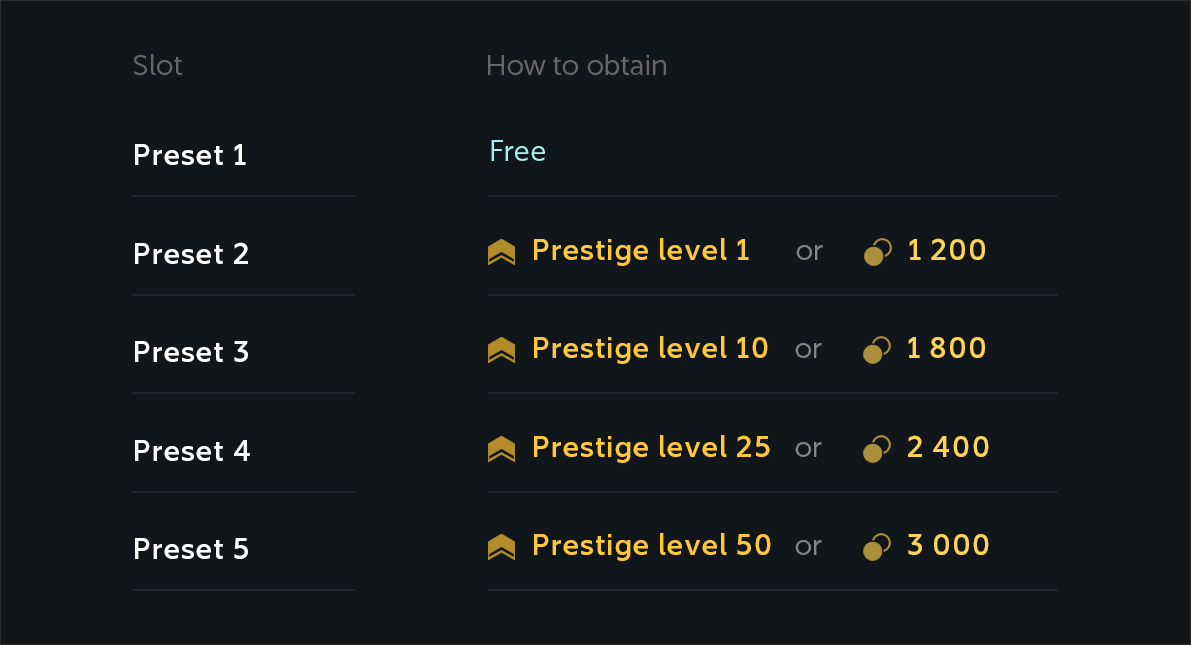Screen dimensions: 1191x645
Task: Click the Prestige level 10 requirement text
Action: pos(650,348)
